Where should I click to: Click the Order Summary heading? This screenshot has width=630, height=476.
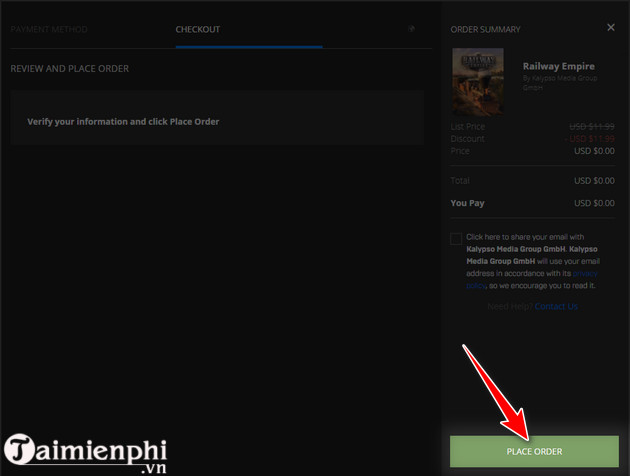[486, 29]
